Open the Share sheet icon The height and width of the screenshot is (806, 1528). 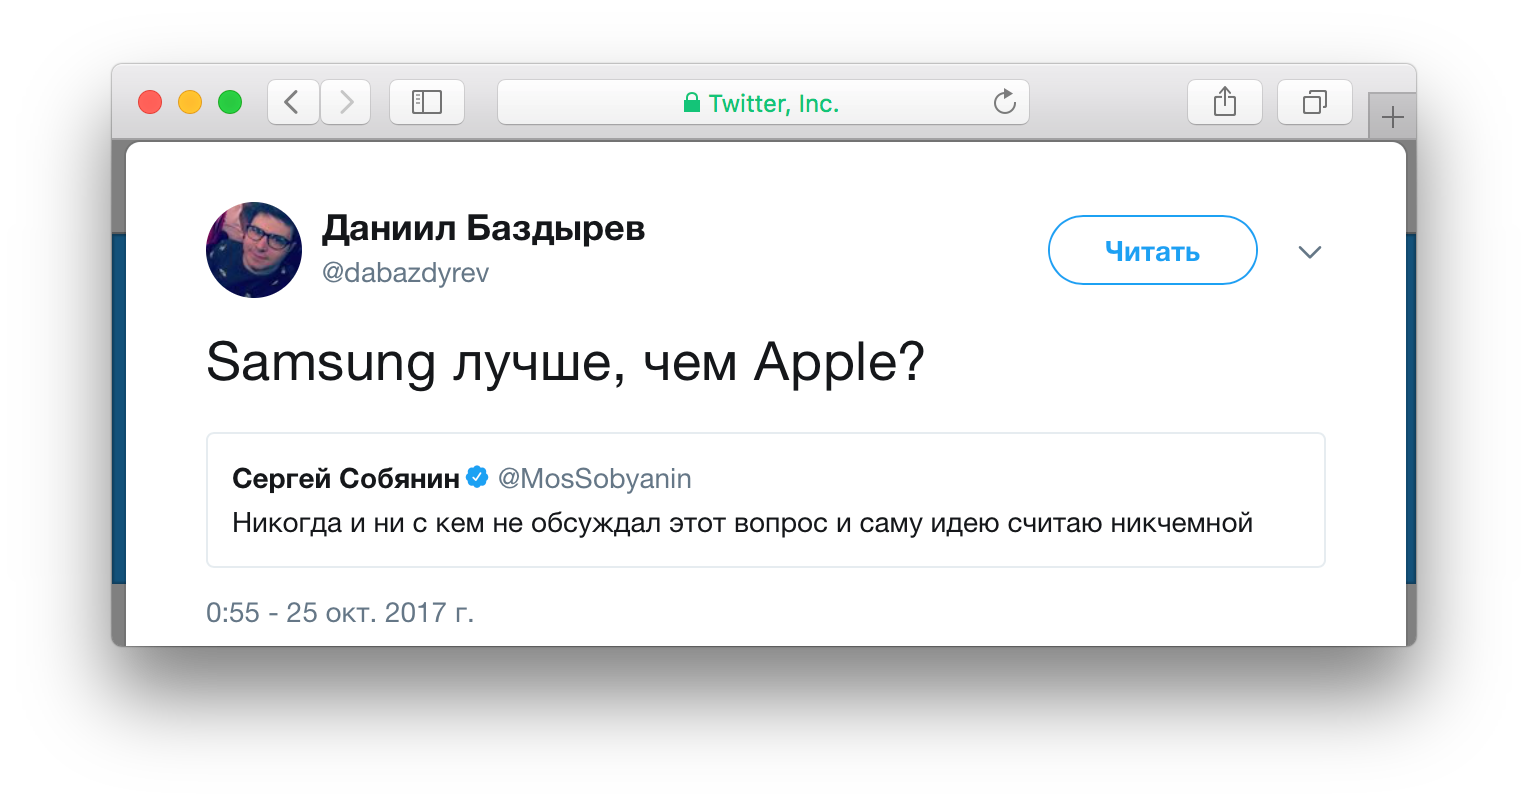tap(1224, 102)
